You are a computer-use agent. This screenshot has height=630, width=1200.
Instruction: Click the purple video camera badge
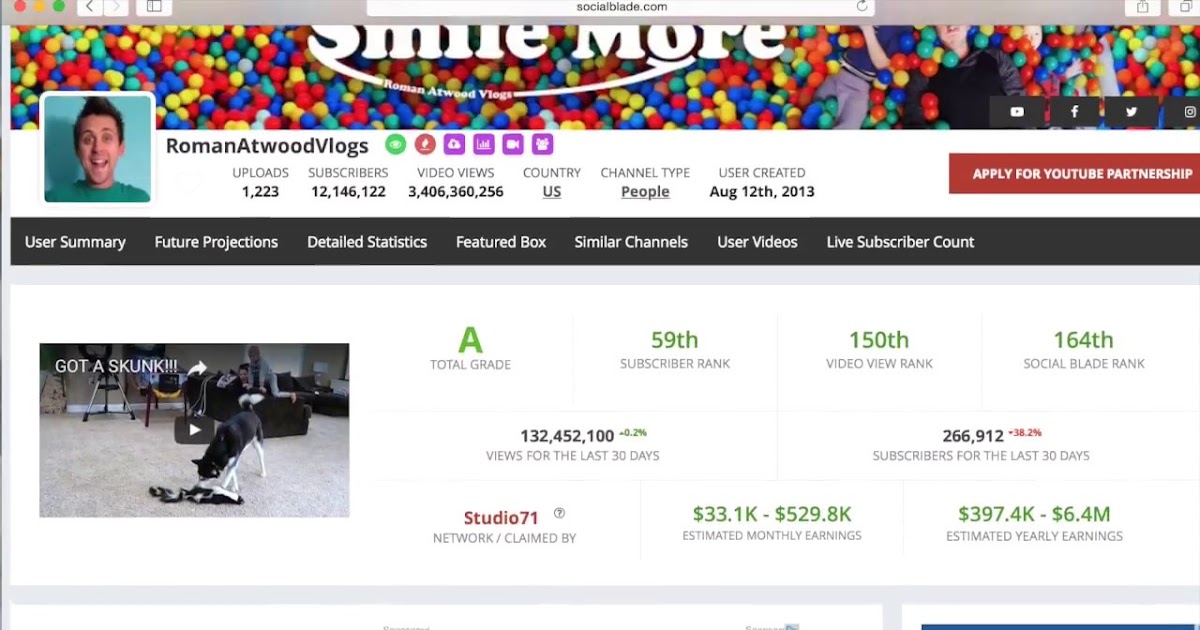513,145
